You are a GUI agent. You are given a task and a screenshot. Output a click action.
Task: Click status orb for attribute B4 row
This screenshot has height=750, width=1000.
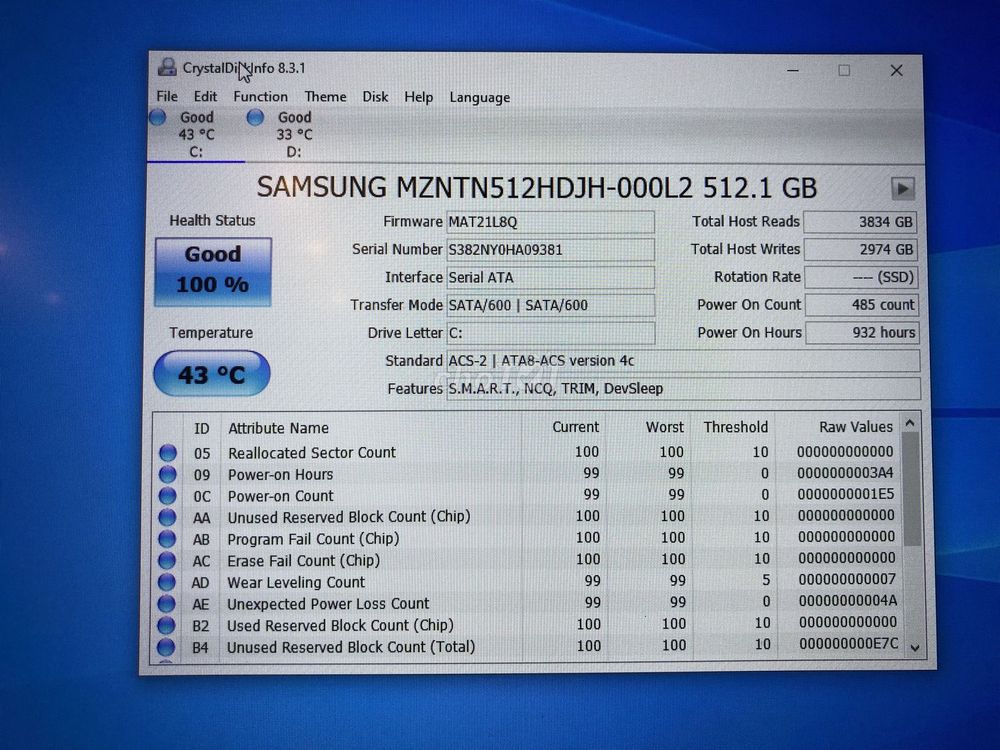pos(166,647)
